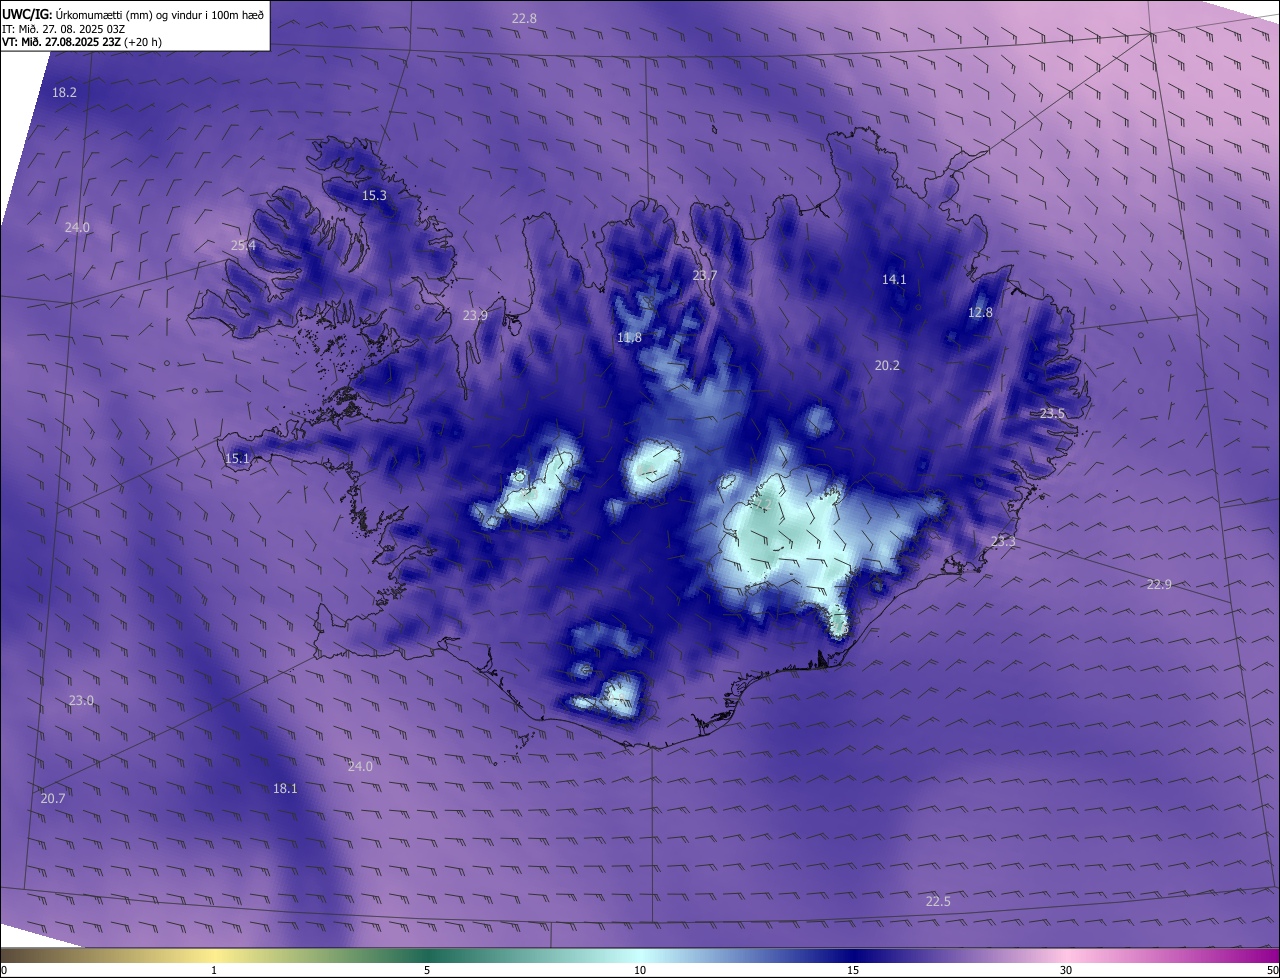The width and height of the screenshot is (1280, 978).
Task: Click the color scale tick labeled 15
Action: click(853, 970)
